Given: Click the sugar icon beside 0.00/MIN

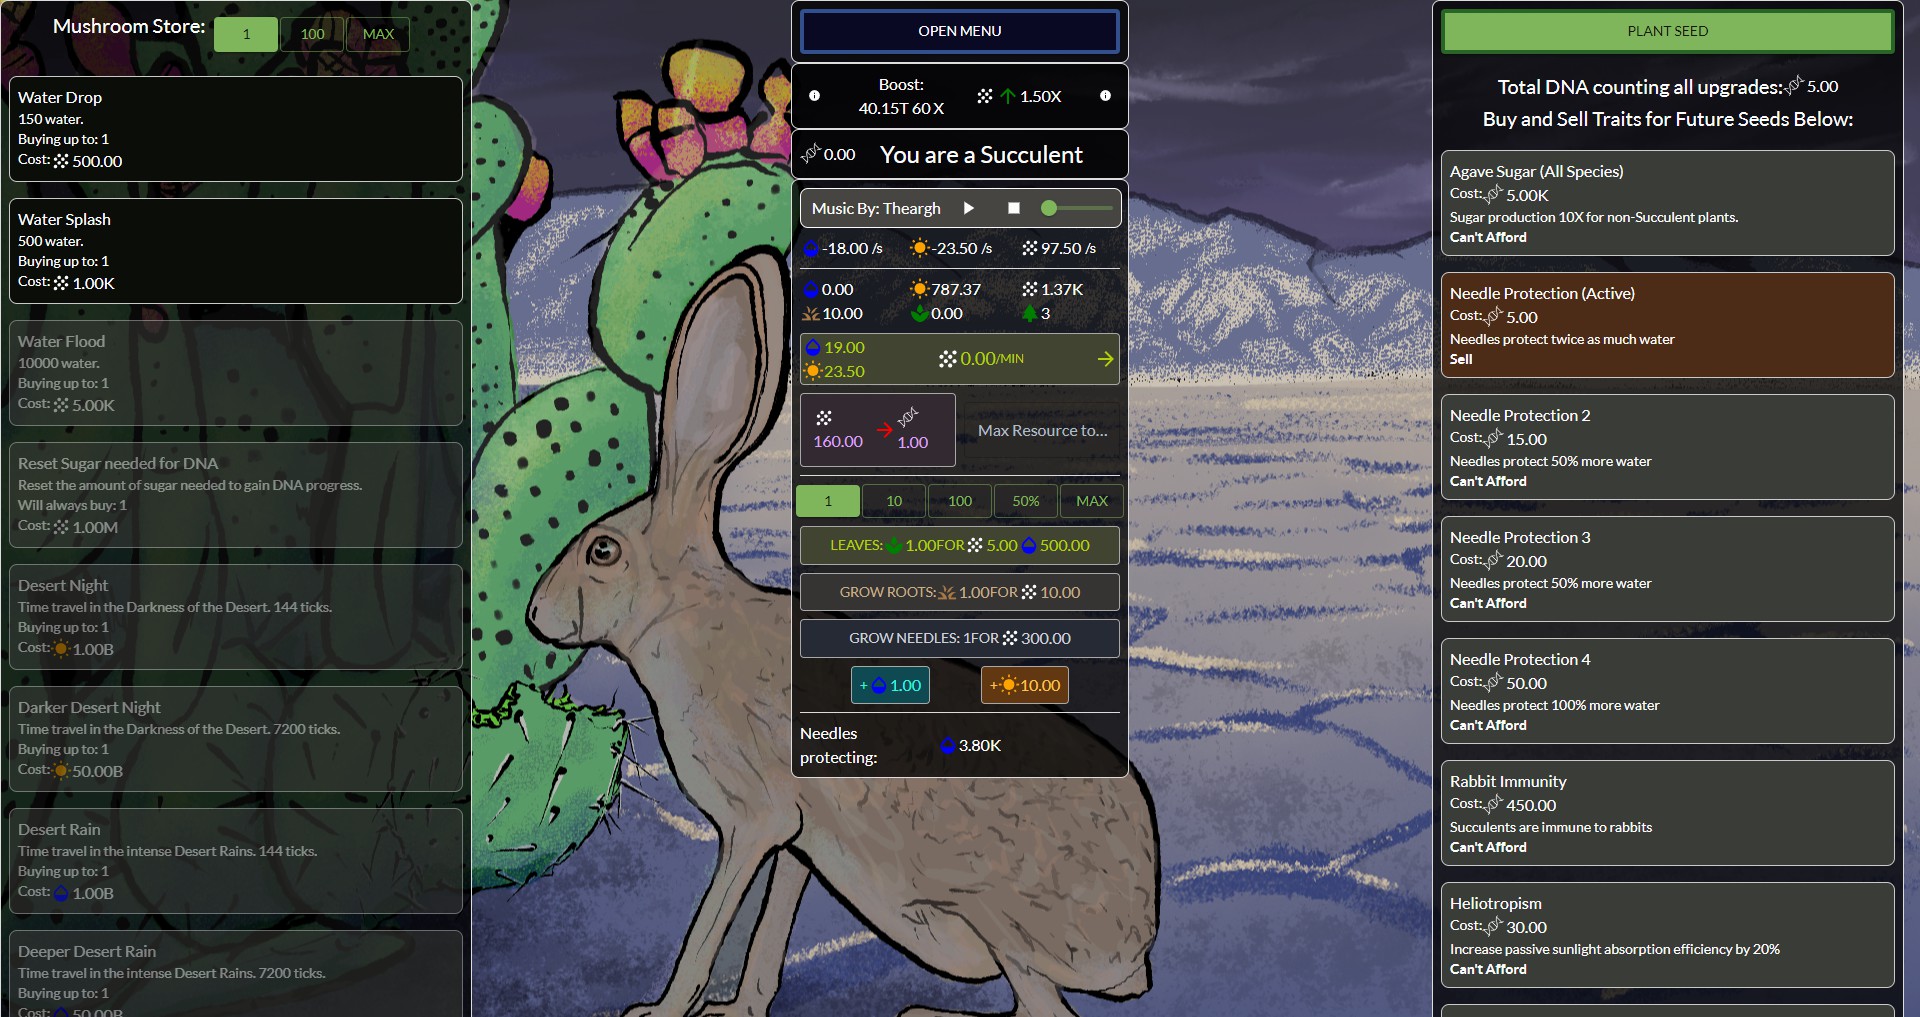Looking at the screenshot, I should click(948, 358).
